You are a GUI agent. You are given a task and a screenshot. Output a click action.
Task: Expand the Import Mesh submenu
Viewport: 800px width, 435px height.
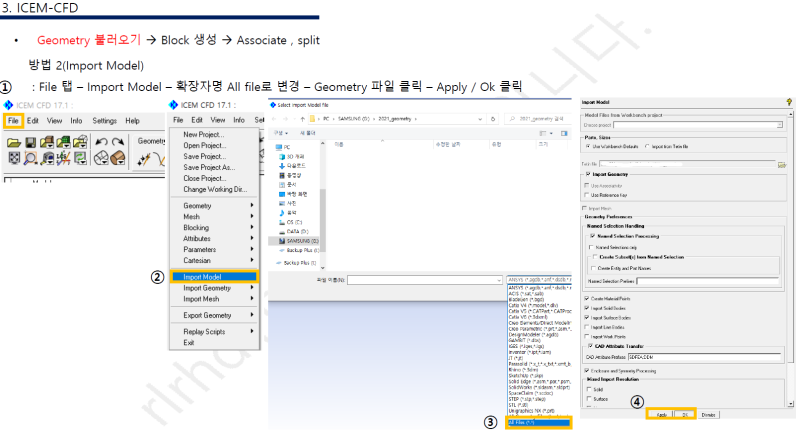coord(215,299)
